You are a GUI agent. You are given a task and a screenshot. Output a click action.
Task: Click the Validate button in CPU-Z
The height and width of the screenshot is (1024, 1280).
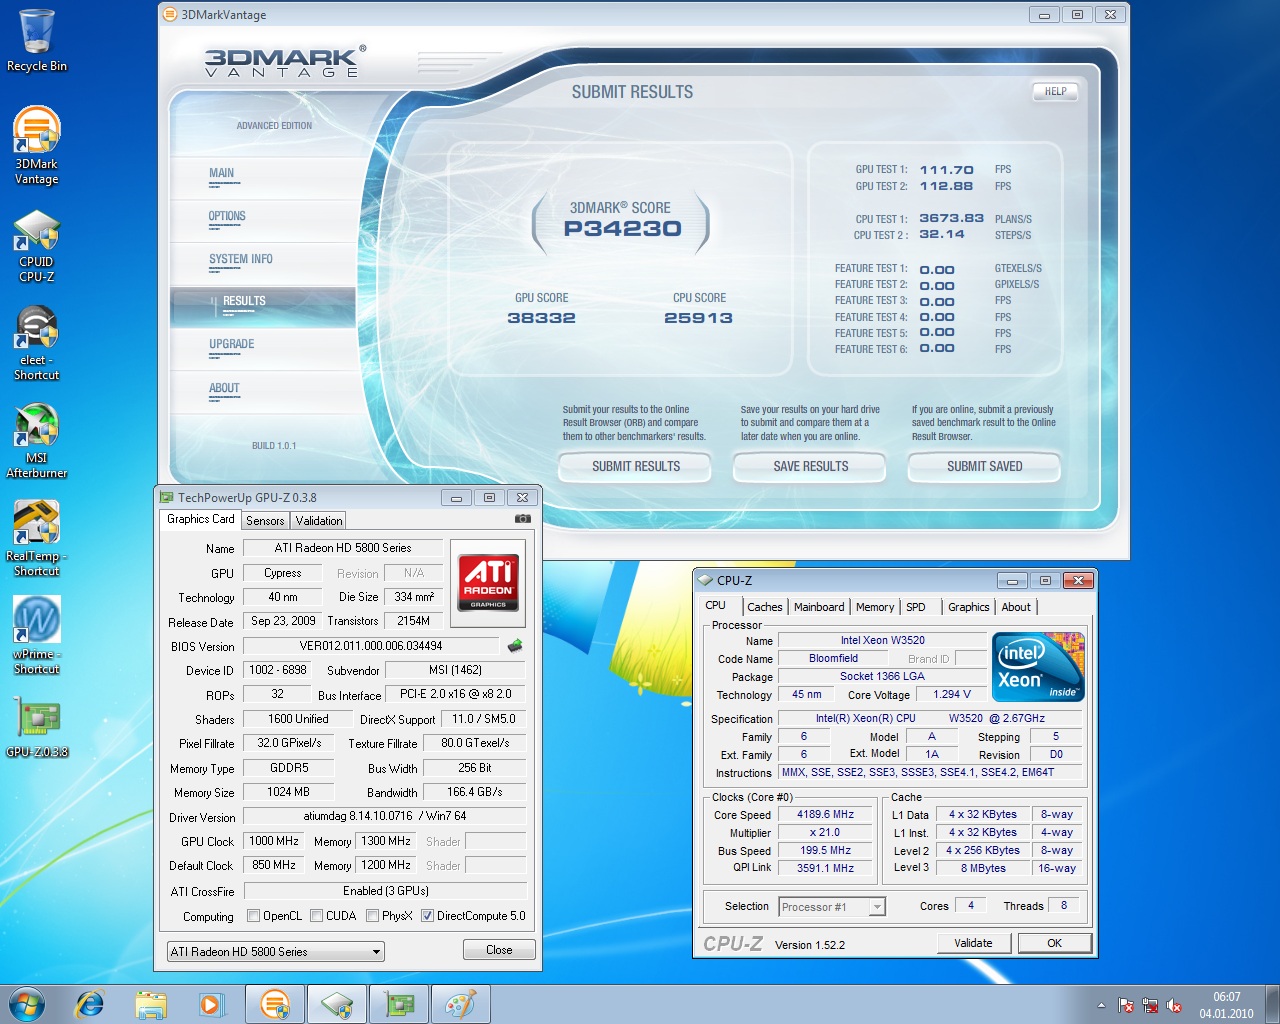click(973, 943)
